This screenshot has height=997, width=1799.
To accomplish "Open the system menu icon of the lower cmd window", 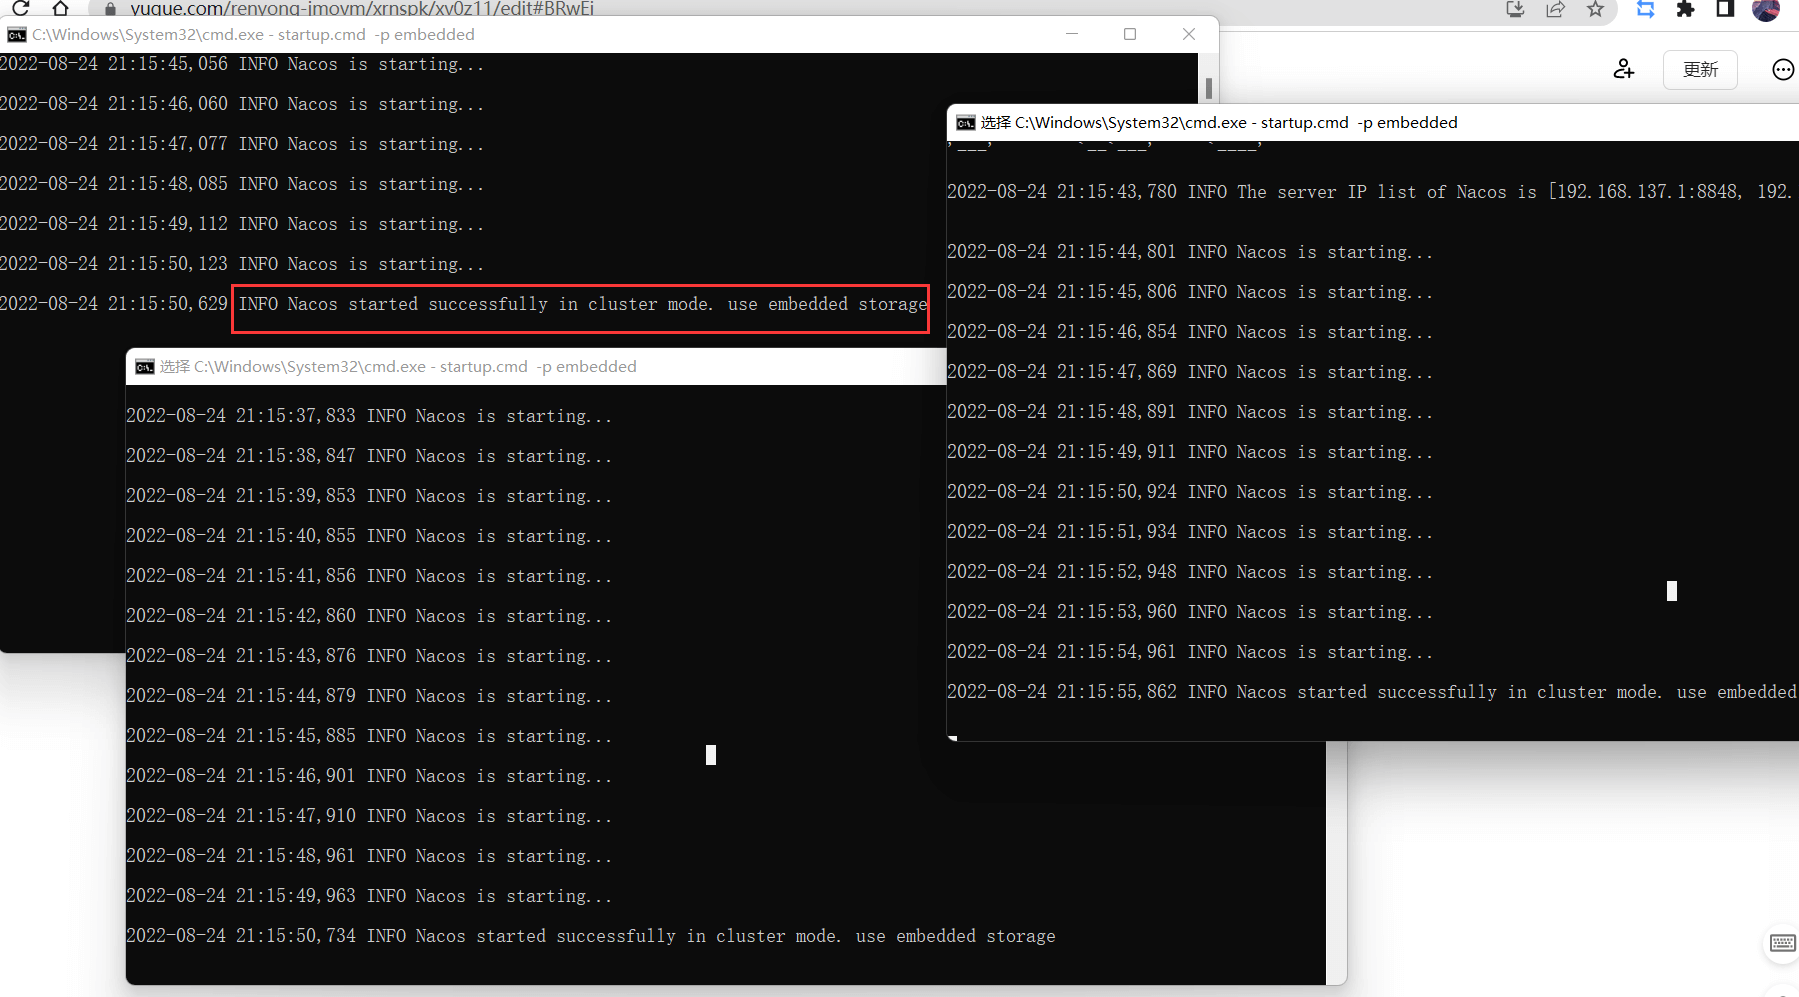I will [145, 367].
